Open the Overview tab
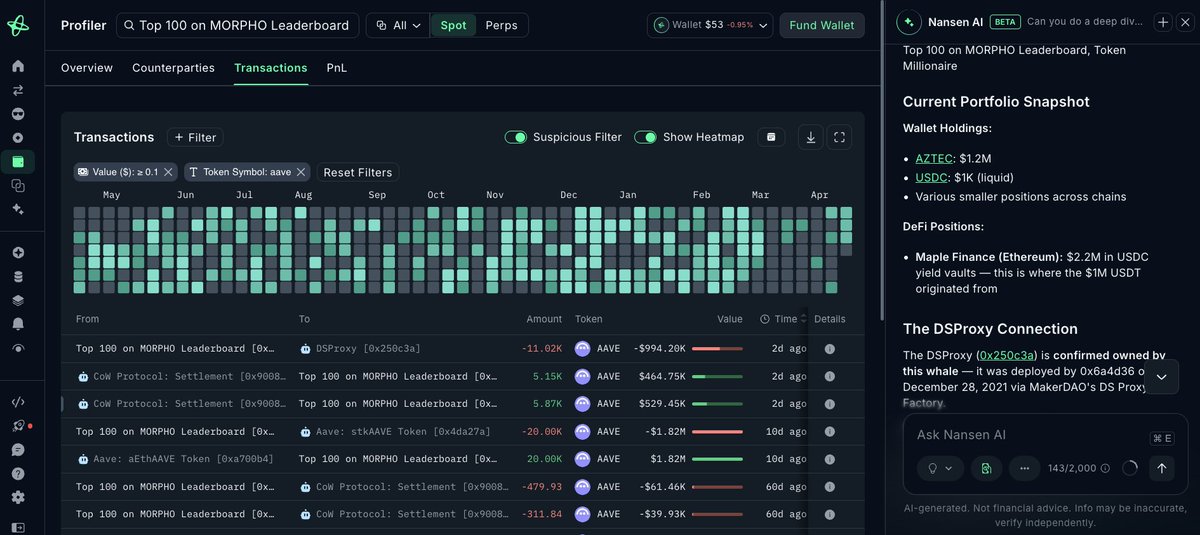The width and height of the screenshot is (1200, 535). [87, 68]
